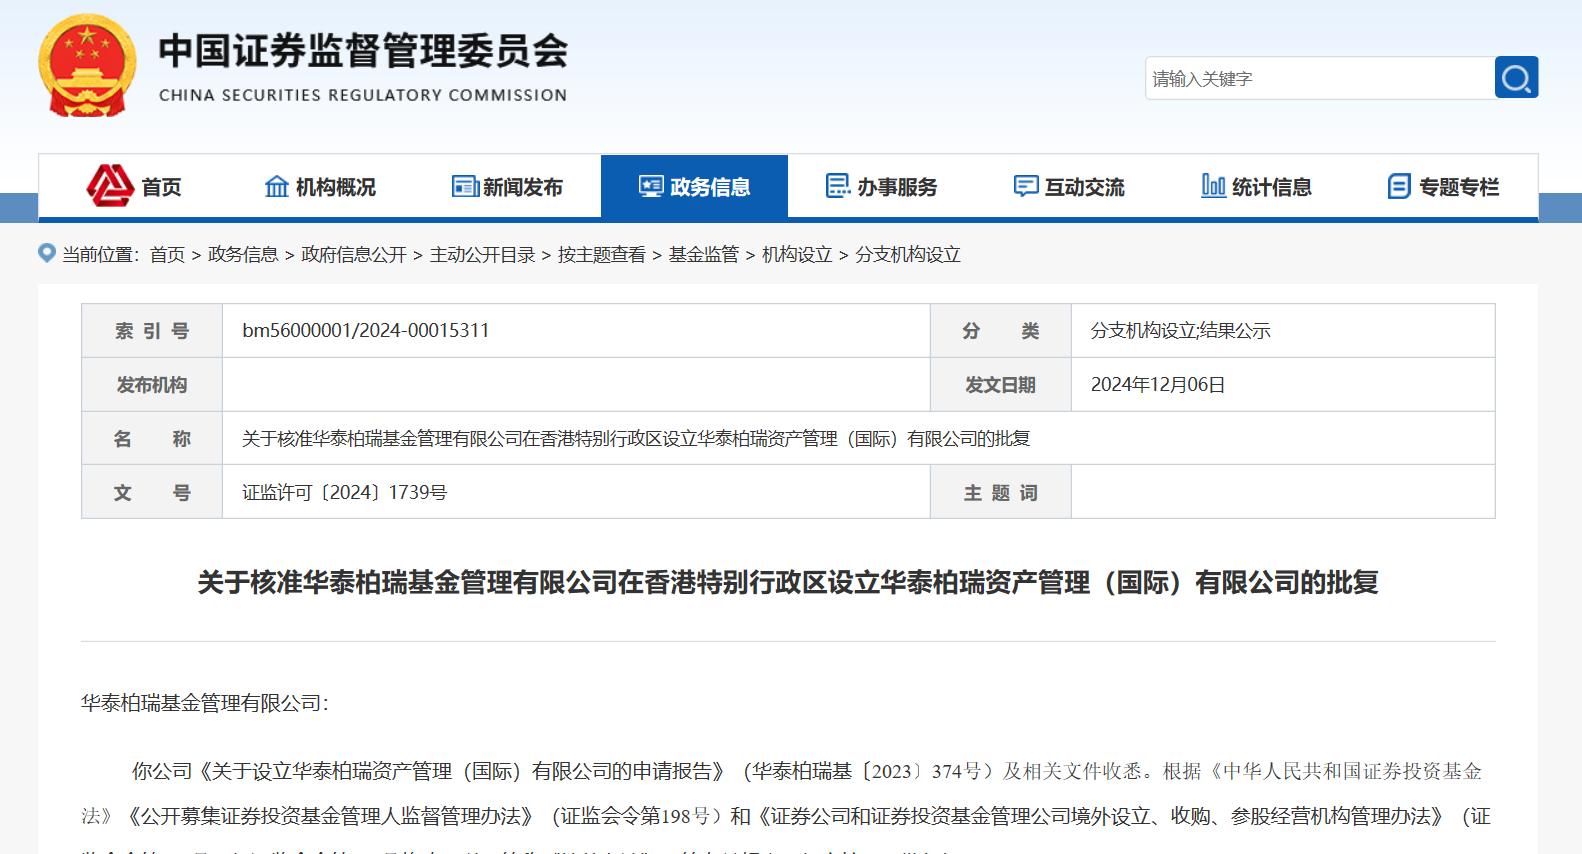Screen dimensions: 1582x854
Task: Open the 专题专栏 tab
Action: (1443, 186)
